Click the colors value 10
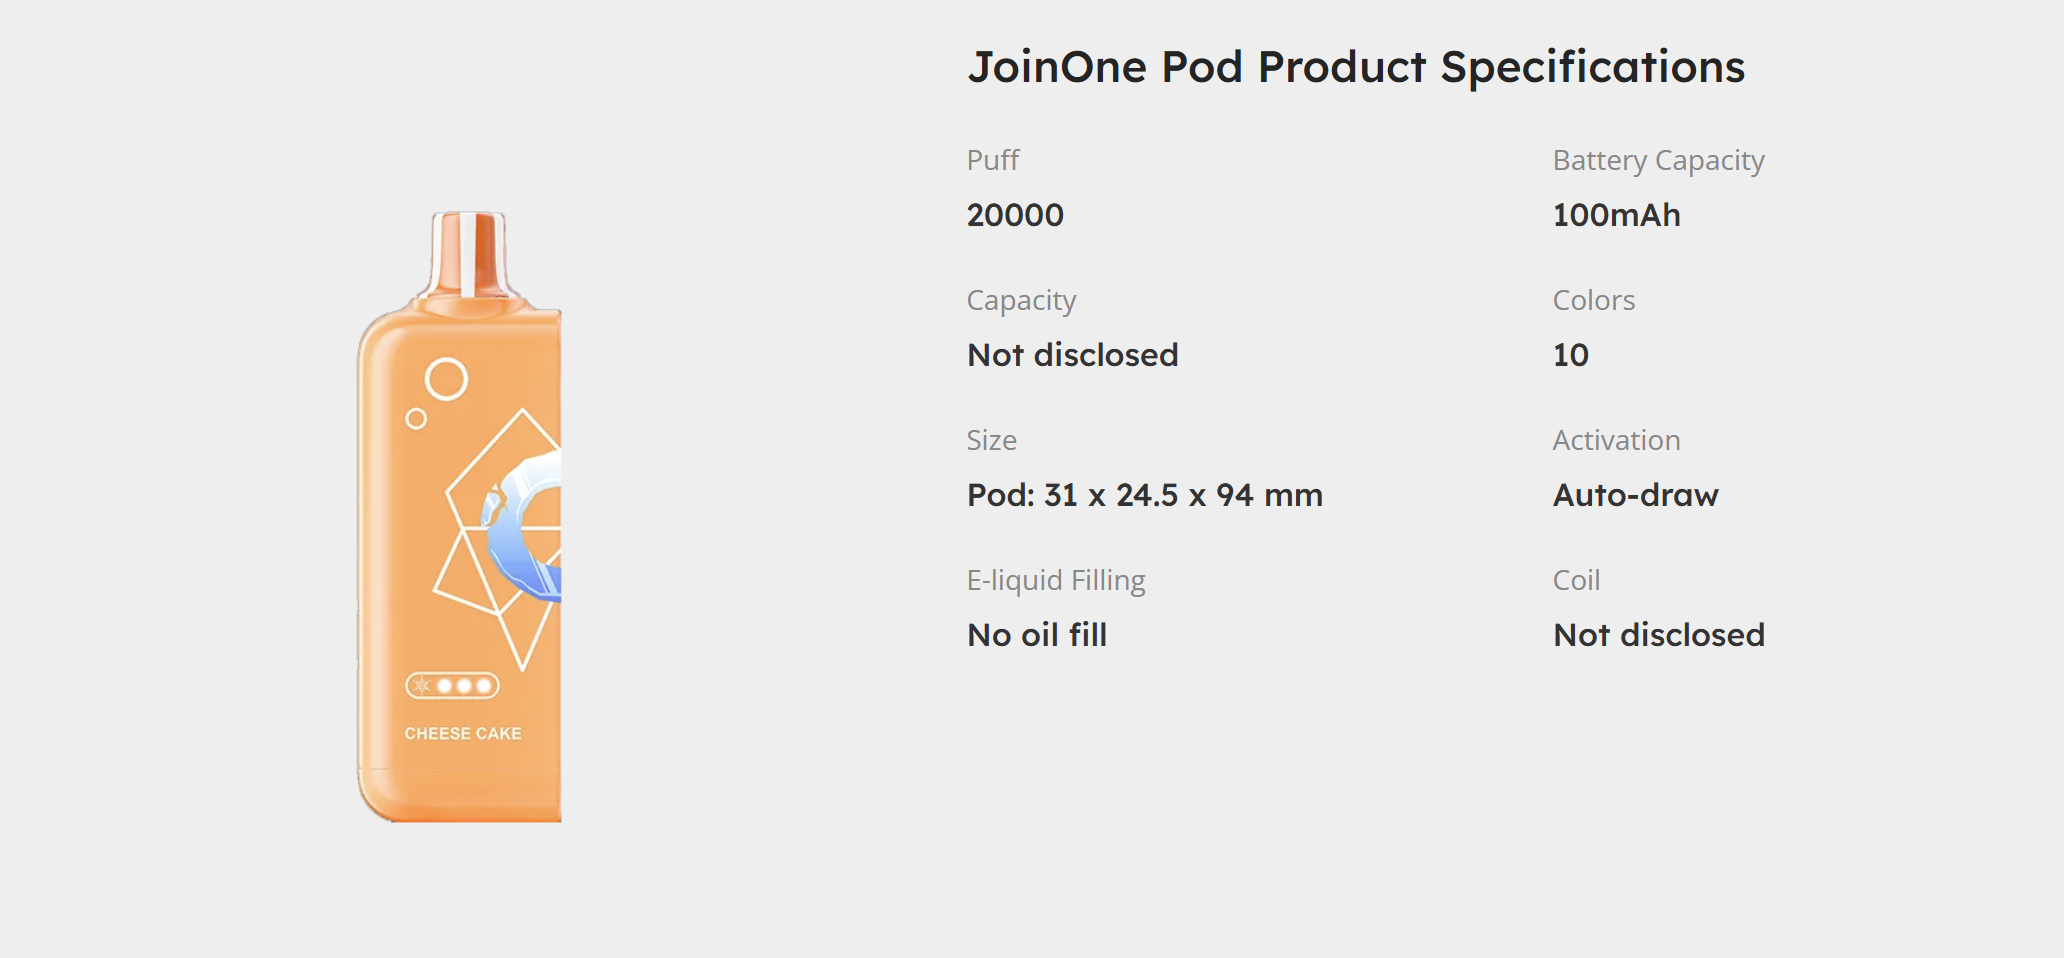 coord(1570,355)
